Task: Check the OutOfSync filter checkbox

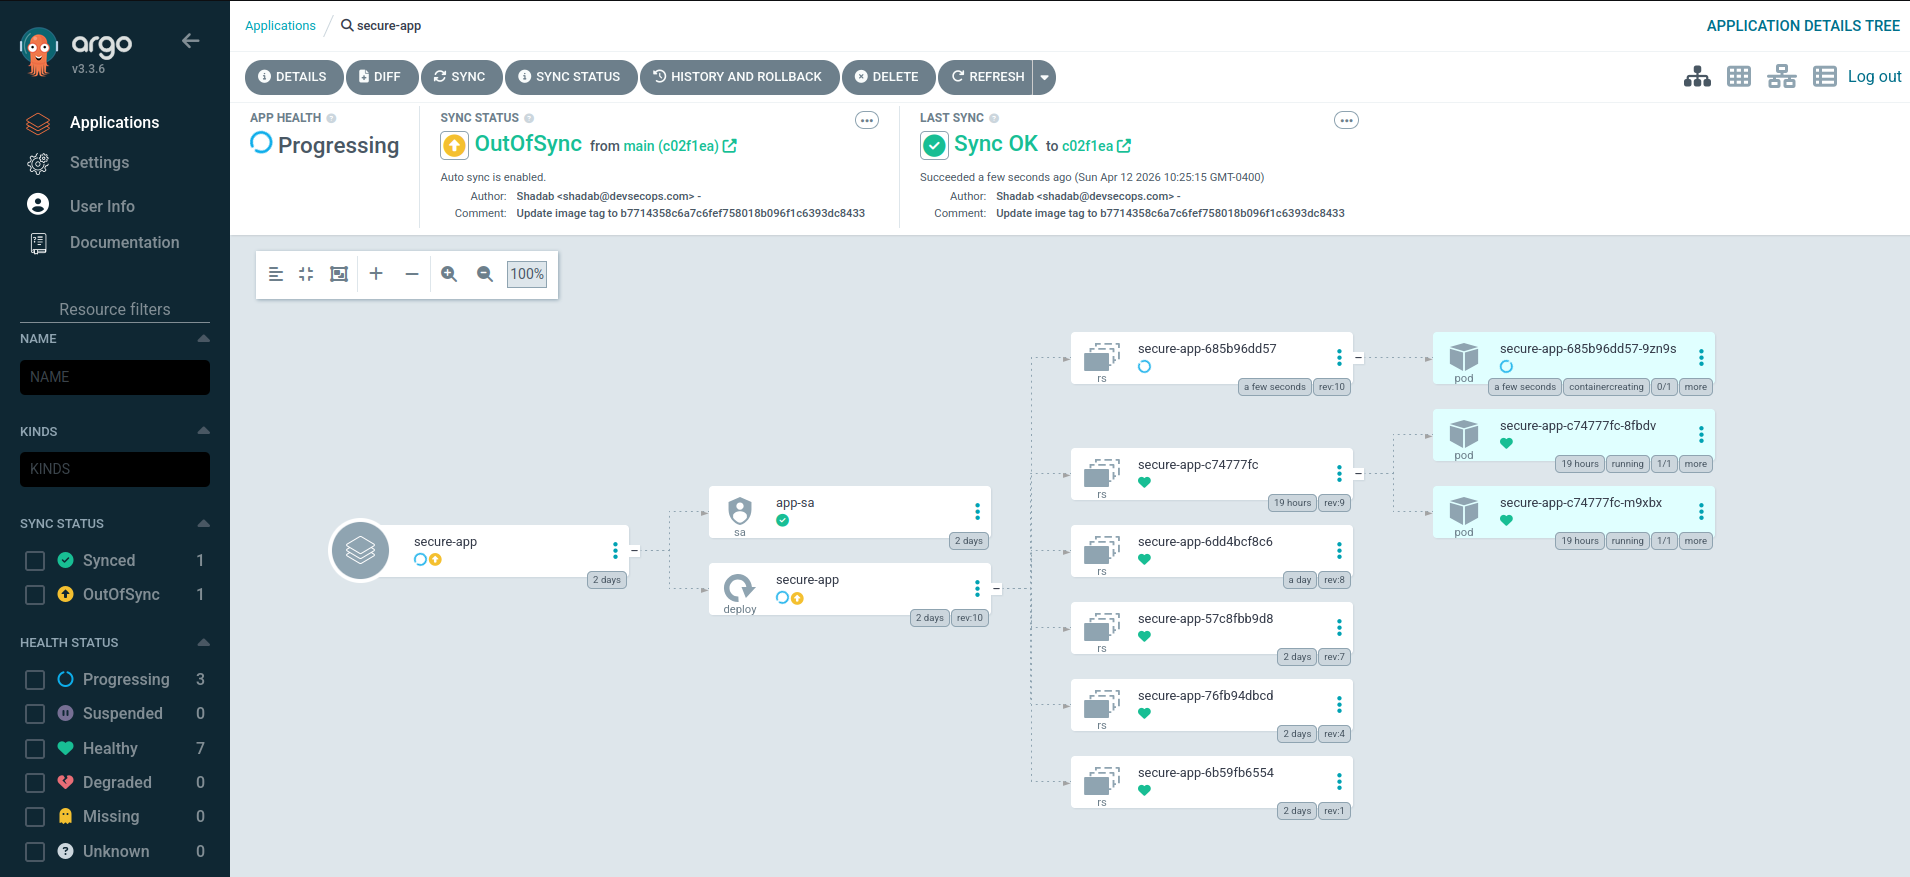Action: click(x=35, y=595)
